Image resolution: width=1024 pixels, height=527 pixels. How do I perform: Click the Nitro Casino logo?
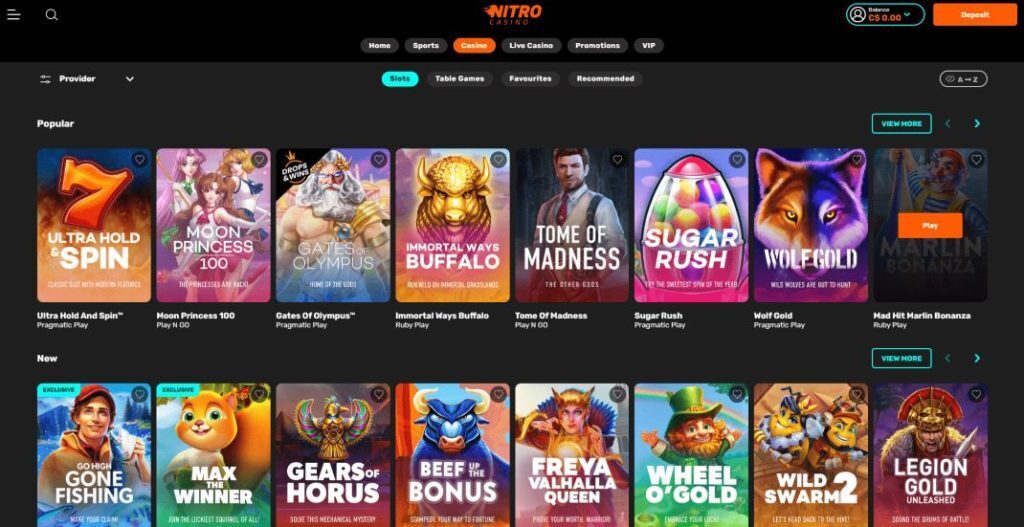click(x=512, y=14)
